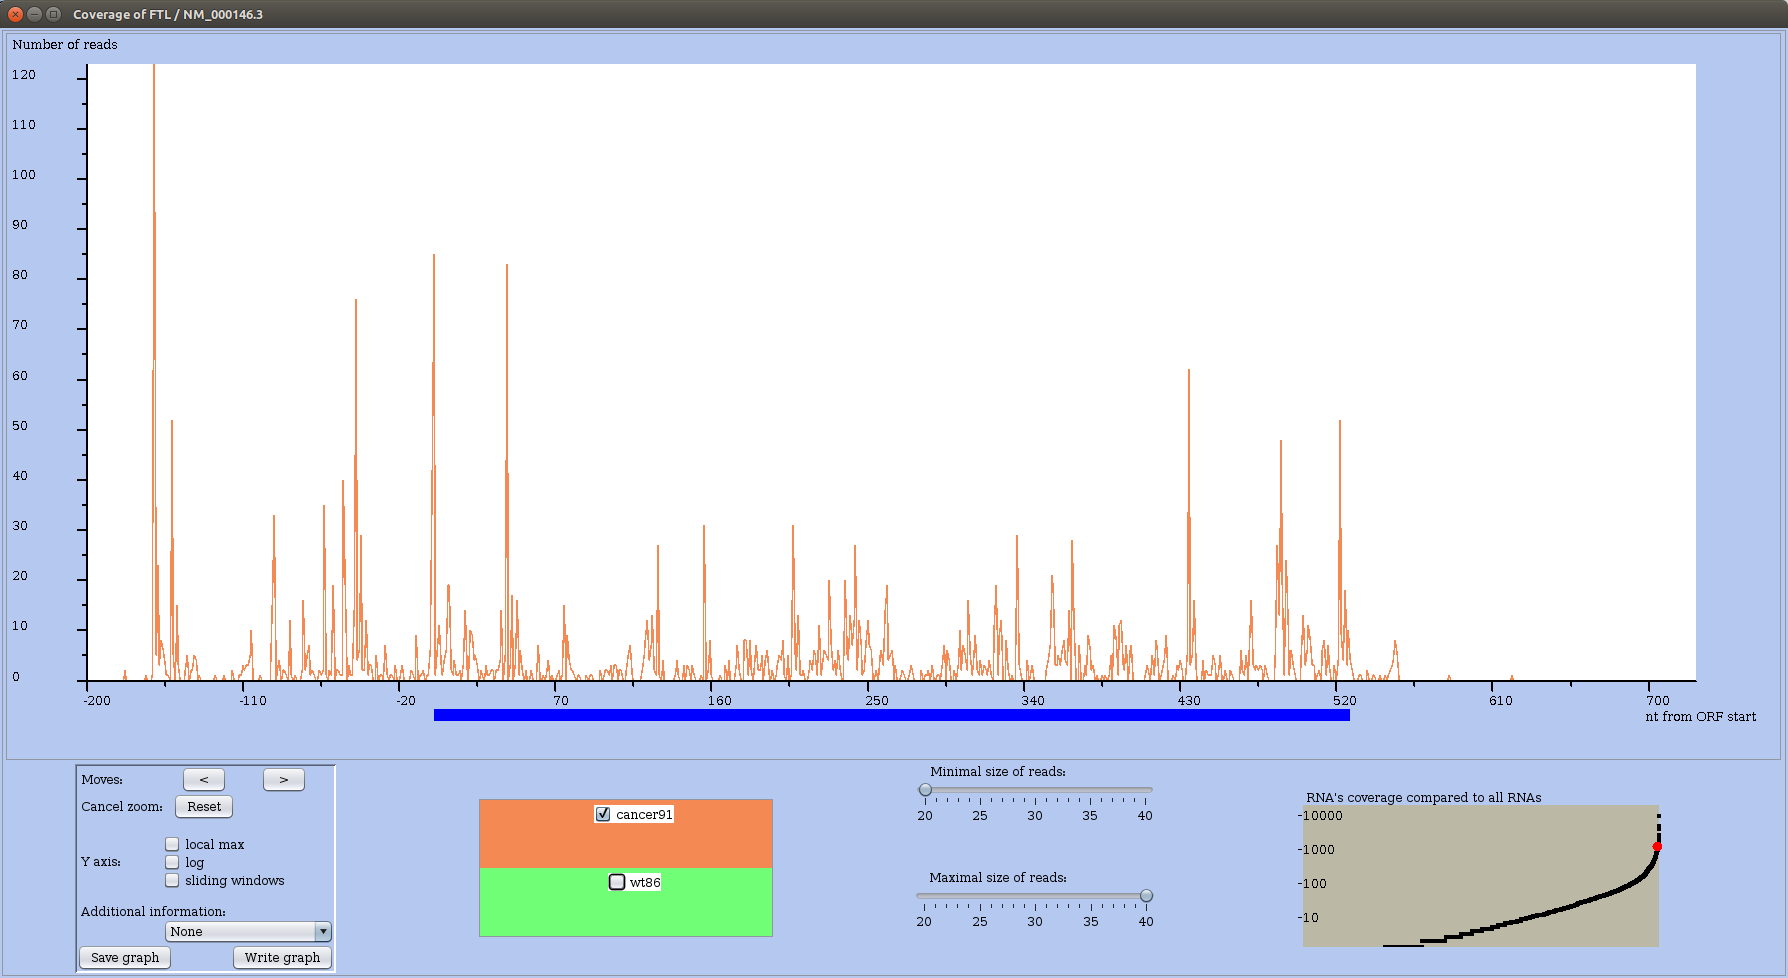Move graph left with < button
The image size is (1788, 978).
(x=204, y=780)
